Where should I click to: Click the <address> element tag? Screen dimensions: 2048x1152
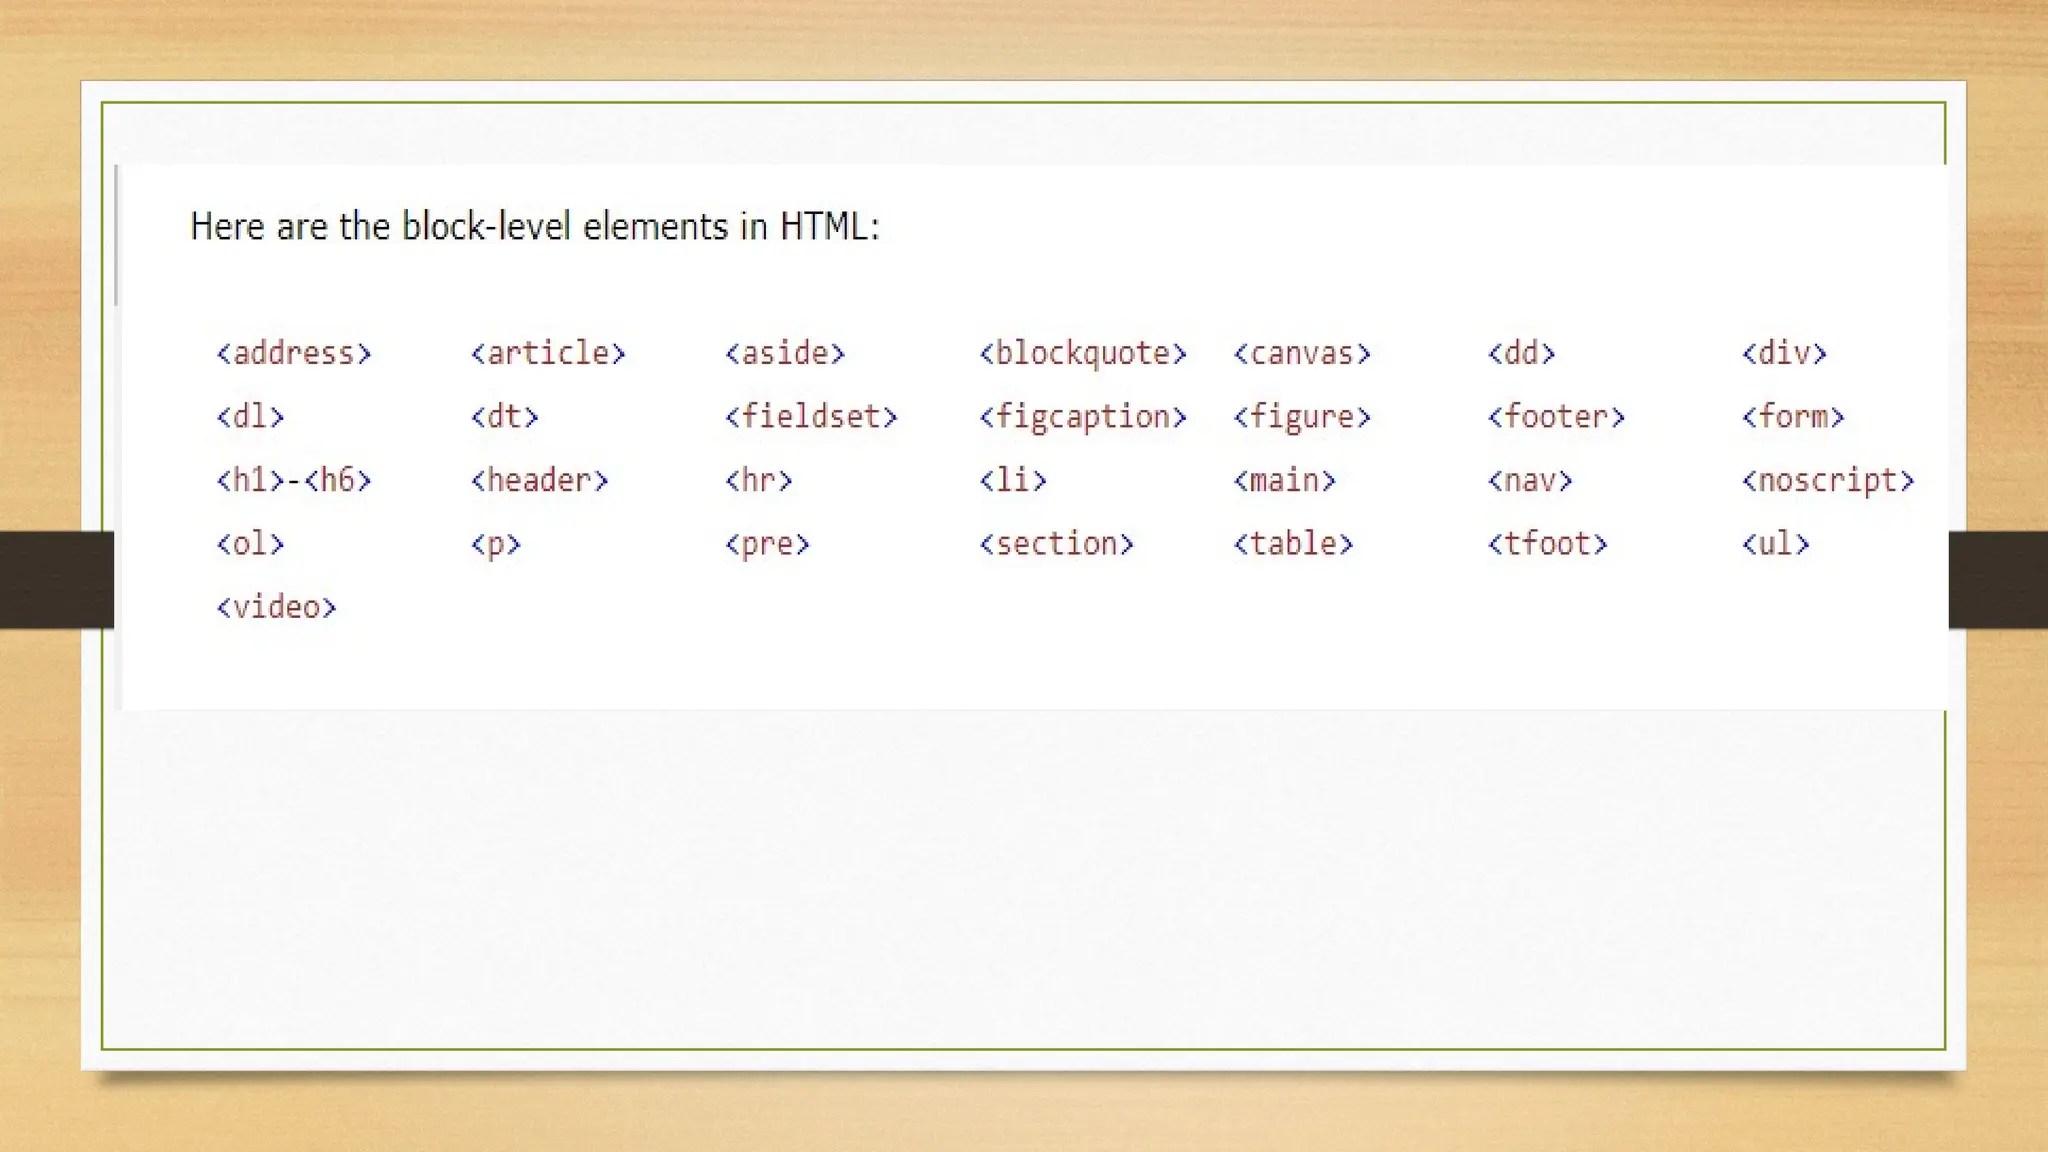(x=294, y=354)
